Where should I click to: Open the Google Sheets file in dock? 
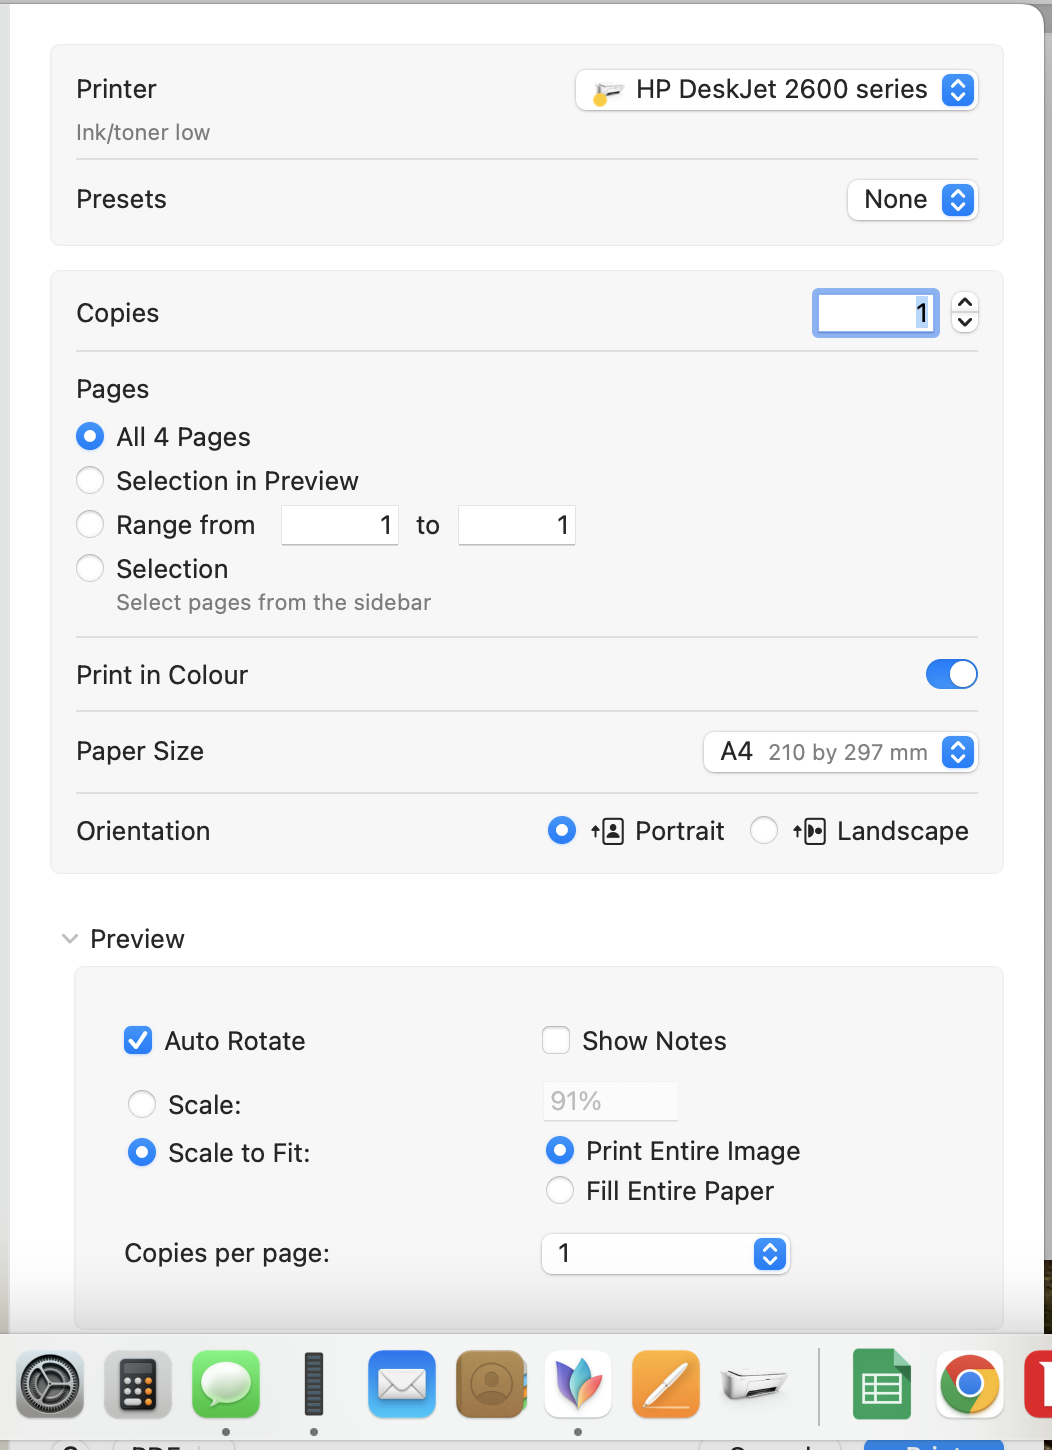coord(882,1385)
